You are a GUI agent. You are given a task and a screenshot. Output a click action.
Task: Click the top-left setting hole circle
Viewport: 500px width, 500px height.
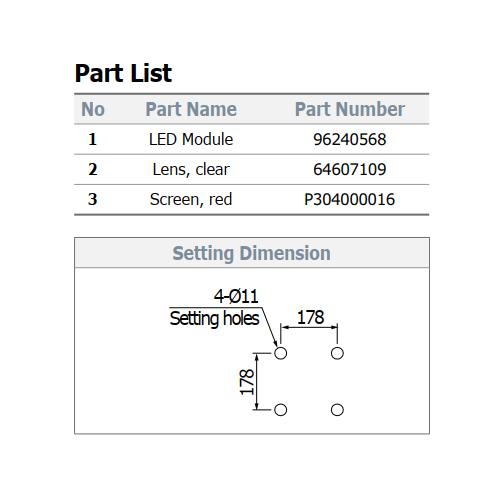(x=281, y=353)
